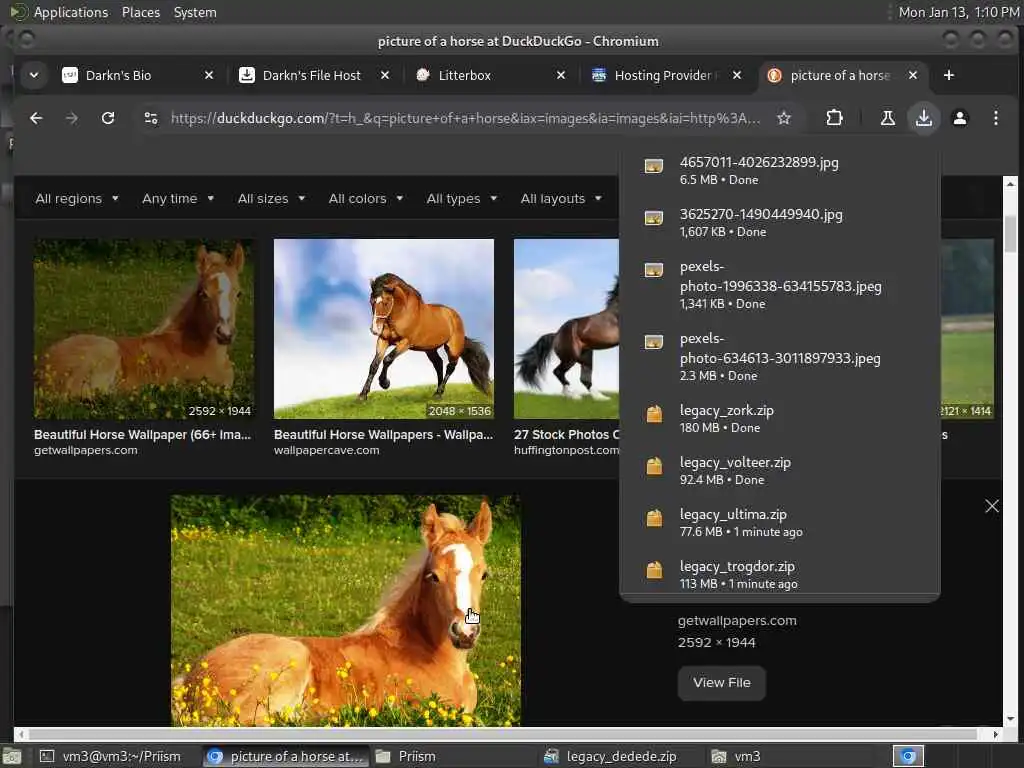Image resolution: width=1024 pixels, height=768 pixels.
Task: Open legacy_trogdor.zip download
Action: [780, 575]
